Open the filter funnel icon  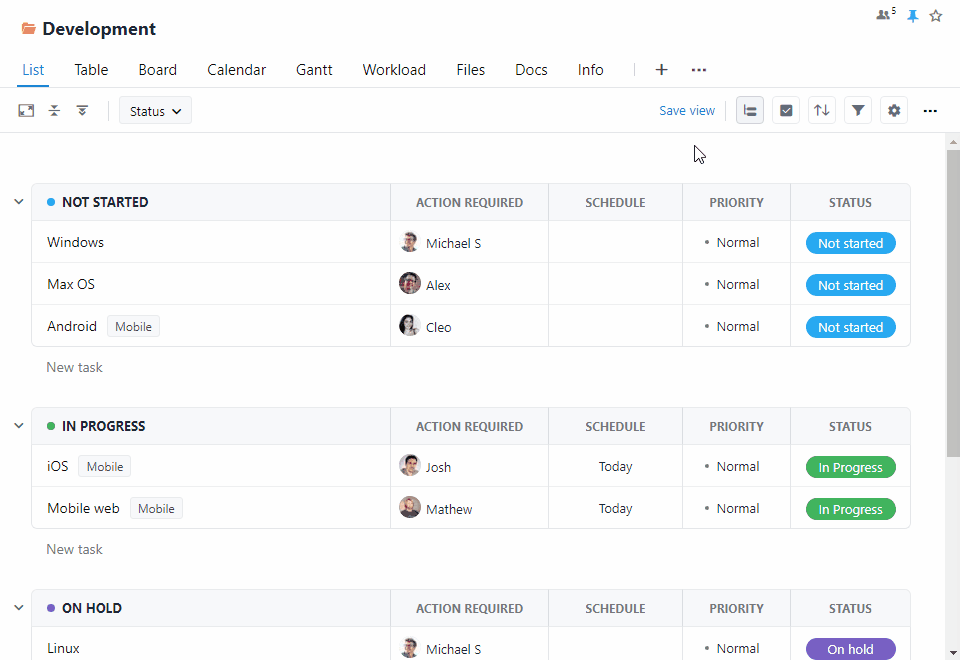[x=858, y=111]
